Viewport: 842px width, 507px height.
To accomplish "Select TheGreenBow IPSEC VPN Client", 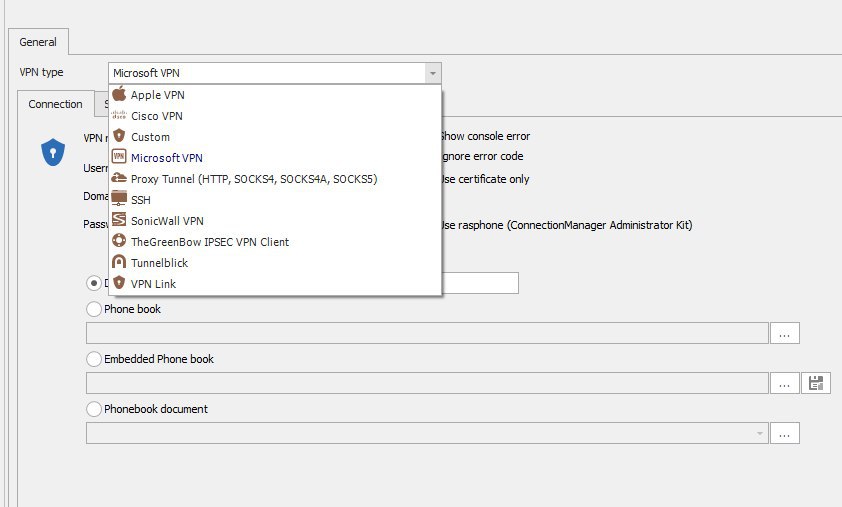I will 275,241.
